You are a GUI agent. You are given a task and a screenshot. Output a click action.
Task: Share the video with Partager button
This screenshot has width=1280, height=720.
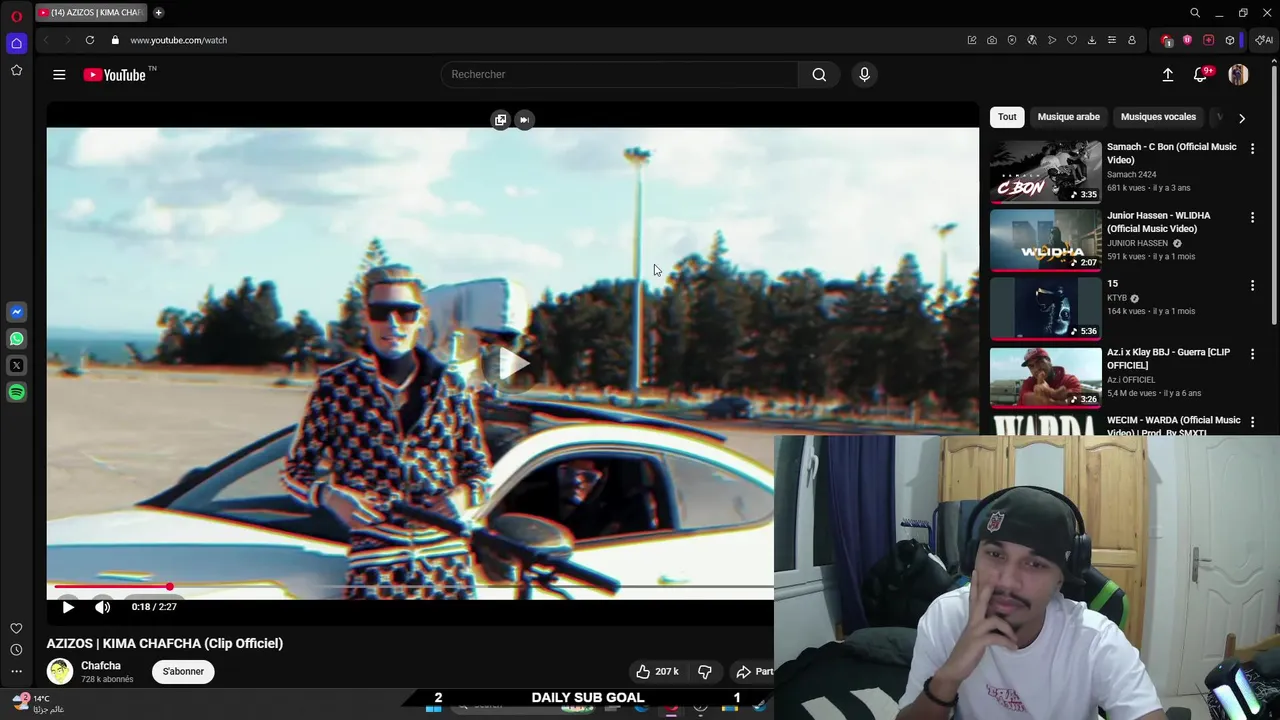[x=753, y=671]
